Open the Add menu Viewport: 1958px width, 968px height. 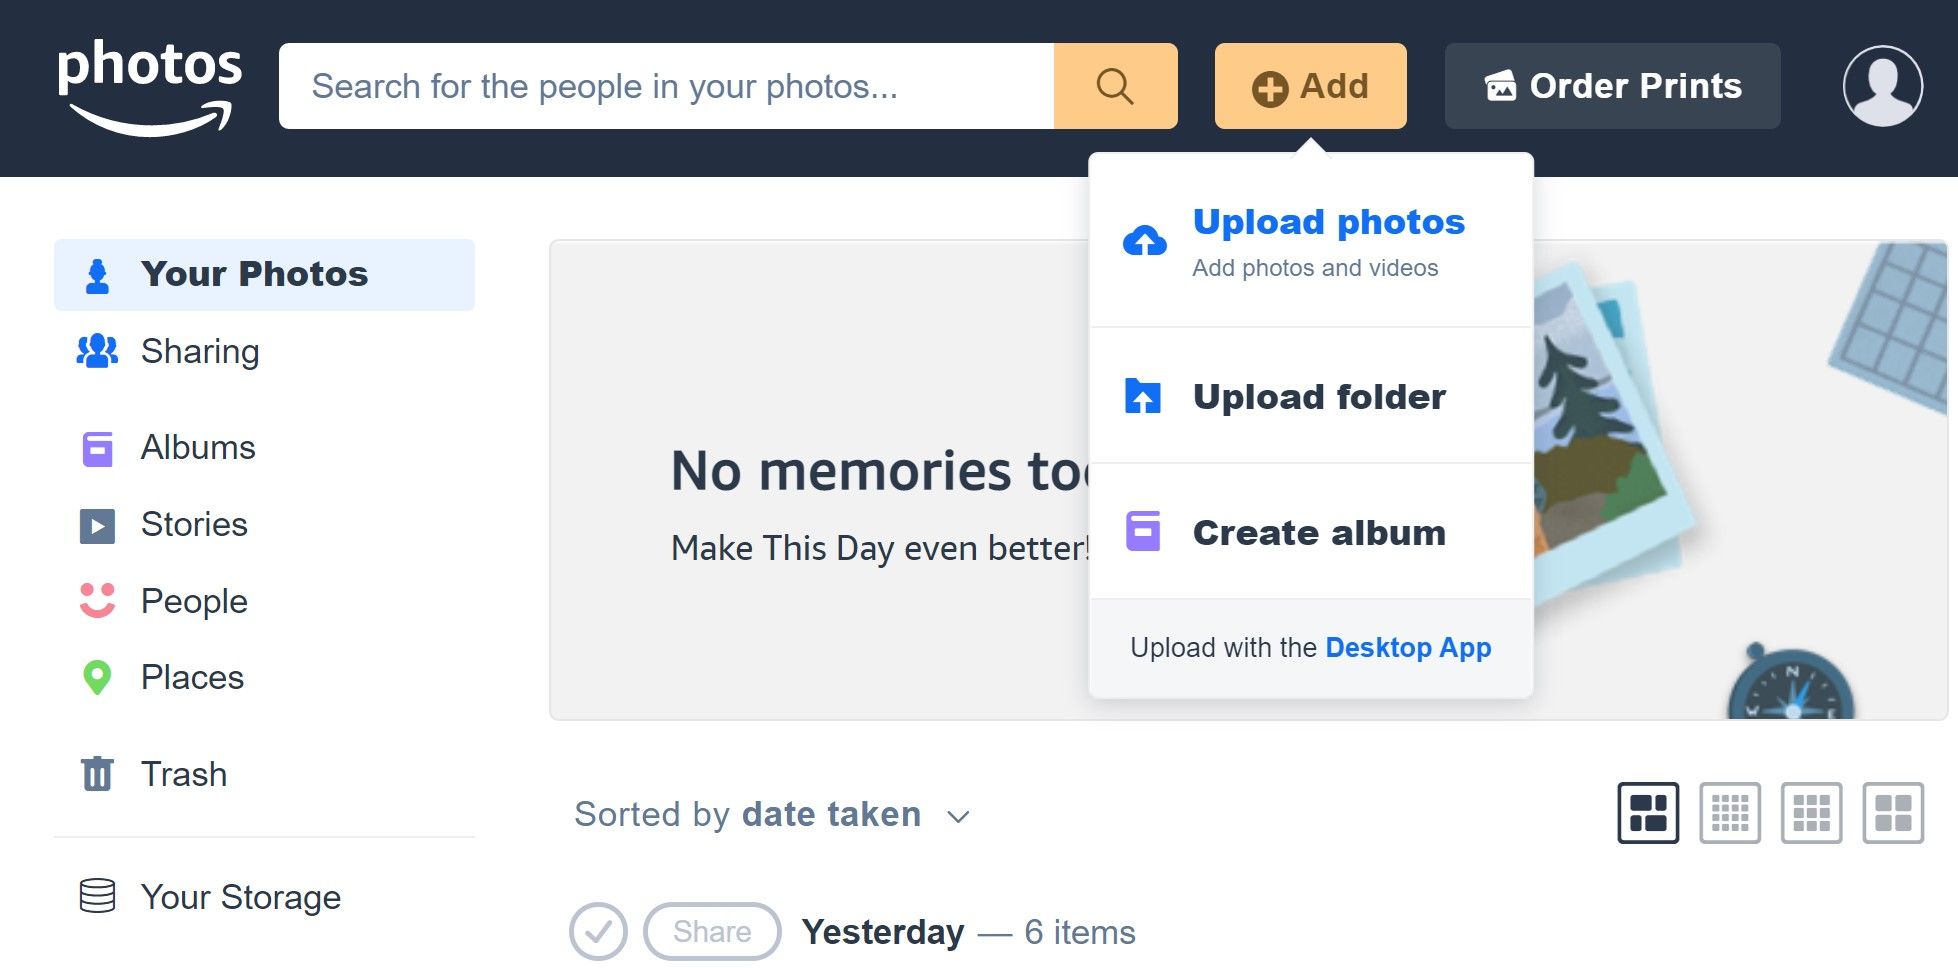(x=1310, y=86)
